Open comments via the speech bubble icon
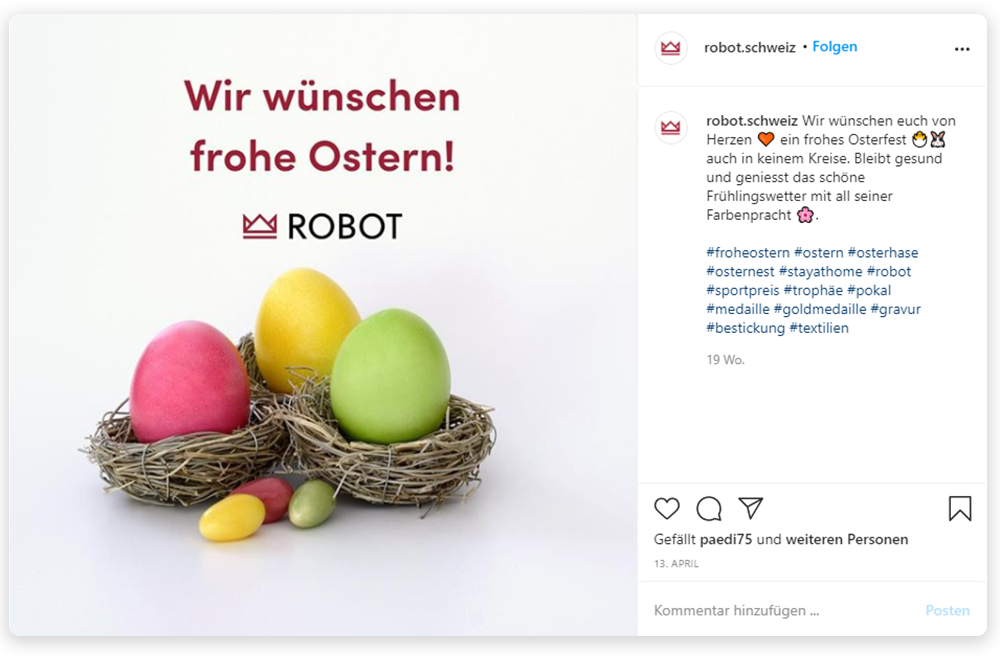 pos(709,509)
